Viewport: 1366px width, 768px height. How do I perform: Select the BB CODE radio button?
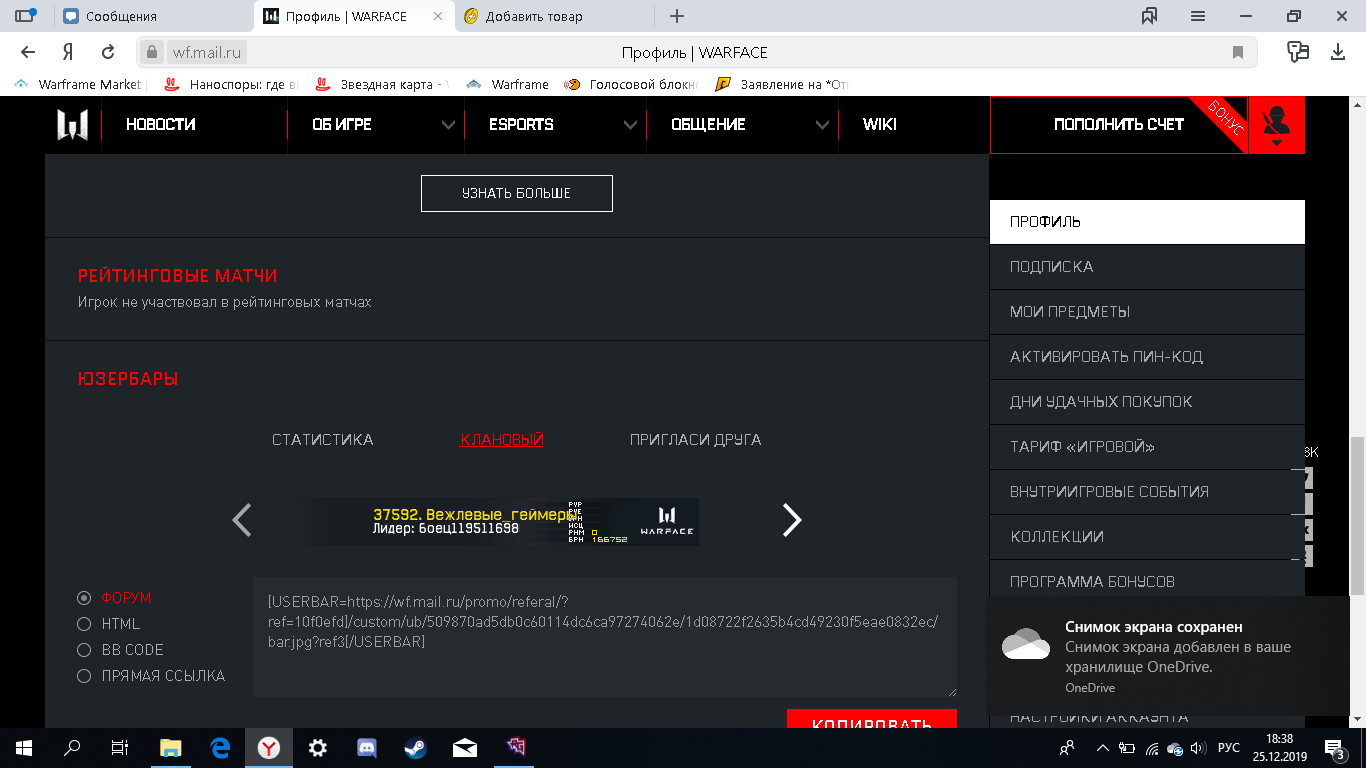84,650
